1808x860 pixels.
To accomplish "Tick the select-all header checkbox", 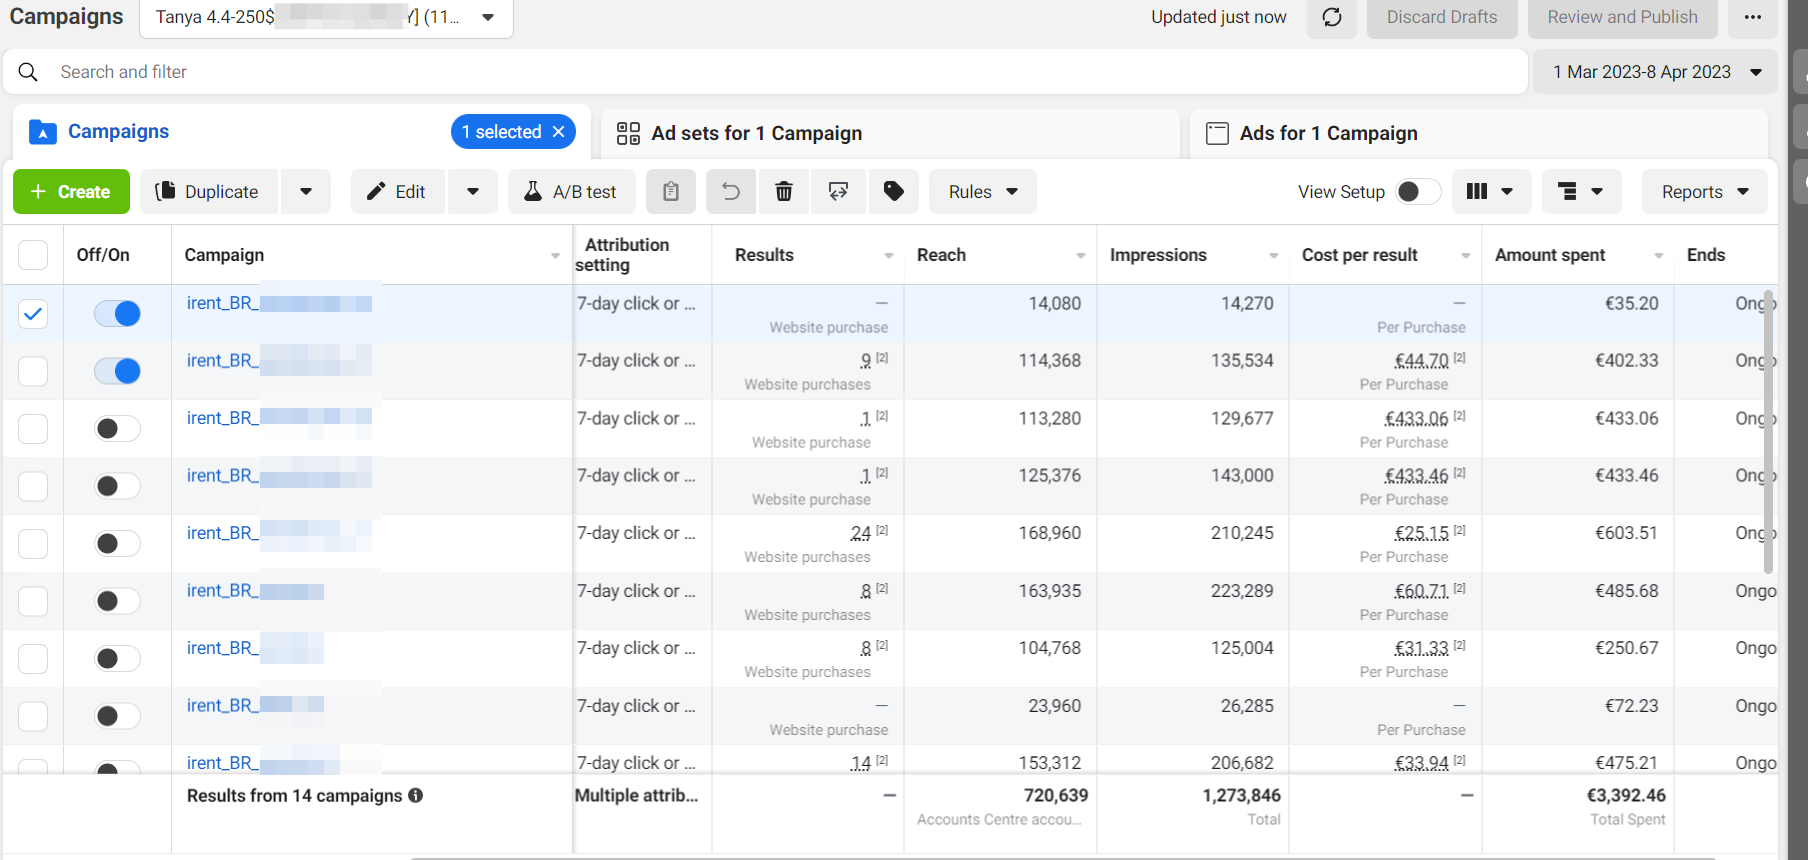I will (x=33, y=255).
